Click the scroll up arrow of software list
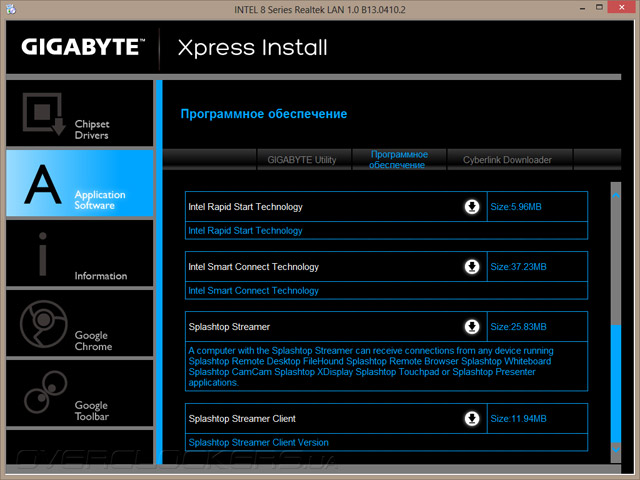Screen dimensions: 640x480 click(x=616, y=196)
